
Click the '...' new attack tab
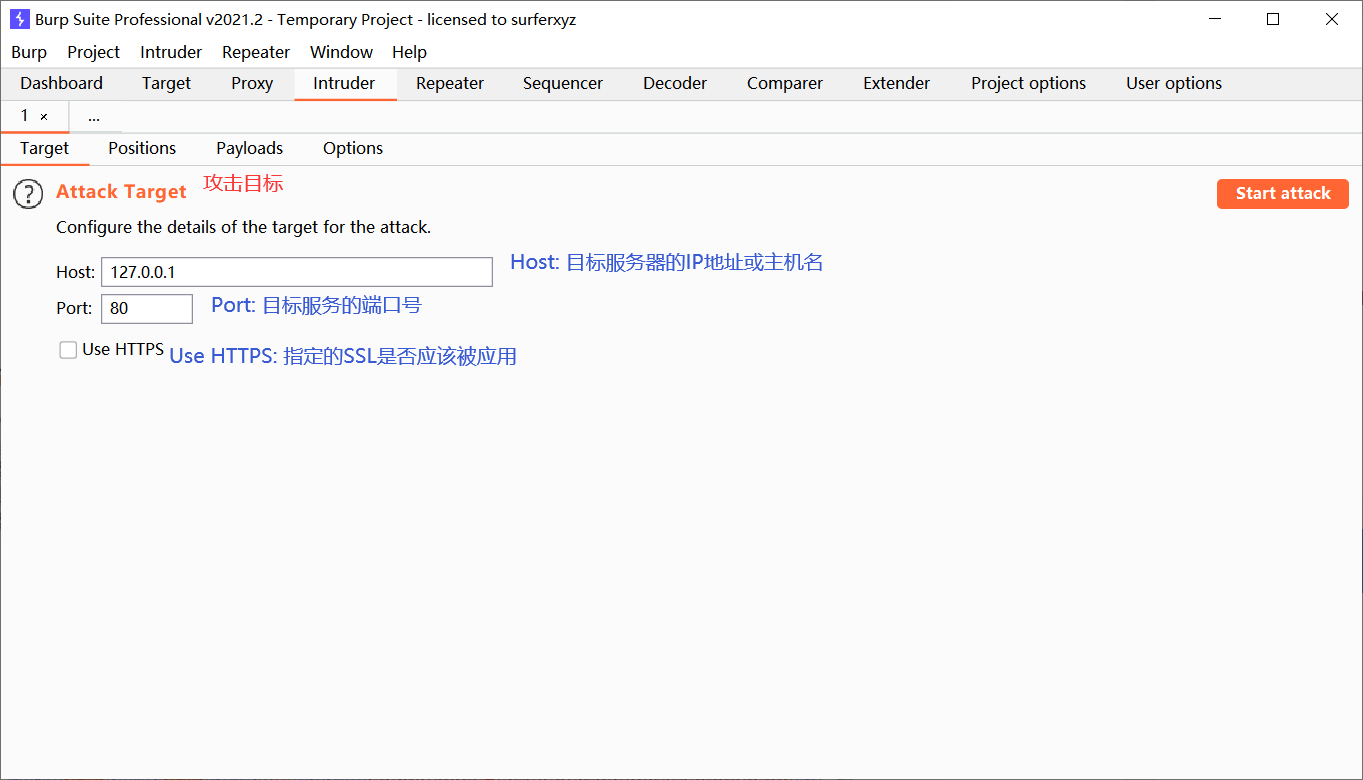pos(94,117)
